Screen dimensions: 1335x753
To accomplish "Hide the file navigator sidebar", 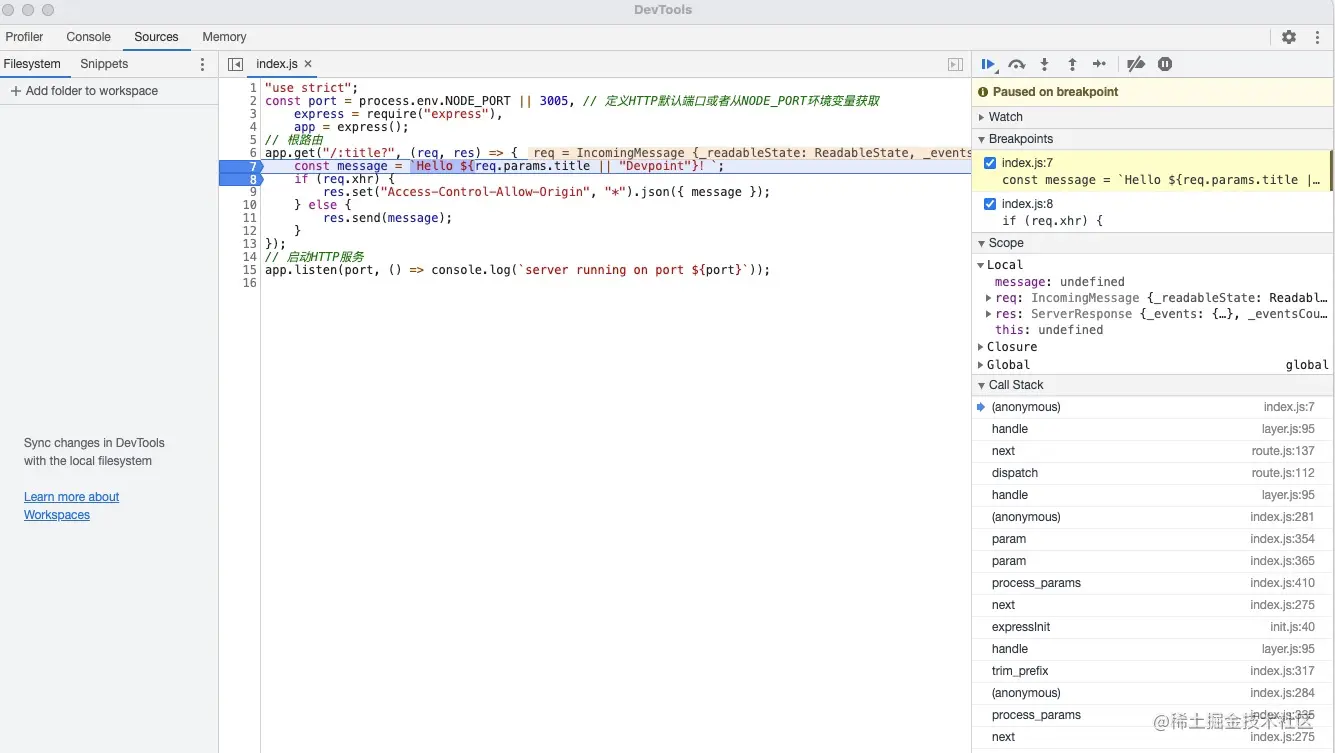I will pos(235,64).
